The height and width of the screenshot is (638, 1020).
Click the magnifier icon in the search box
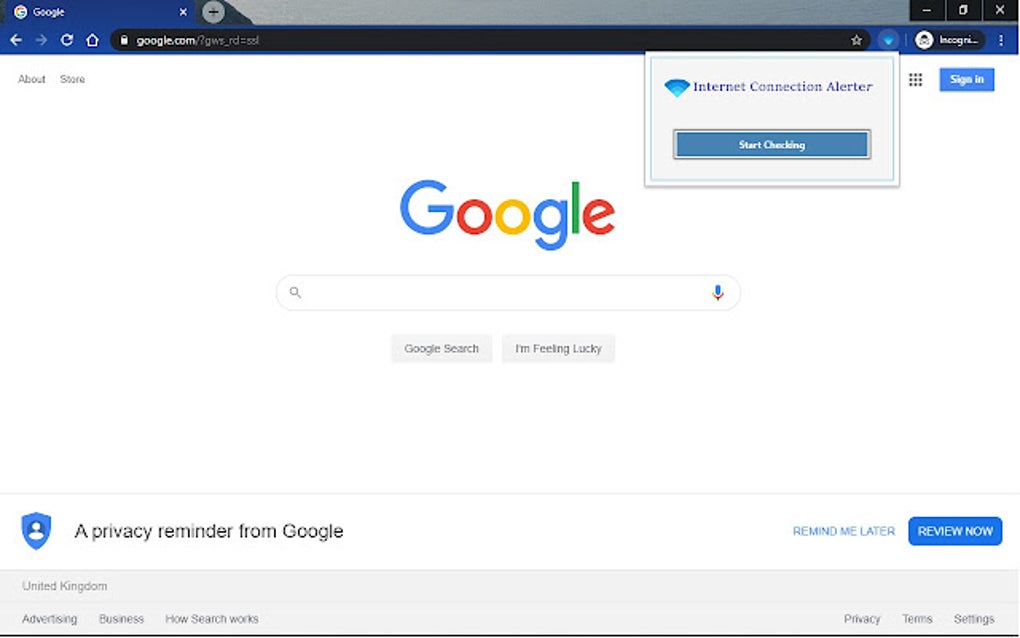(x=295, y=292)
